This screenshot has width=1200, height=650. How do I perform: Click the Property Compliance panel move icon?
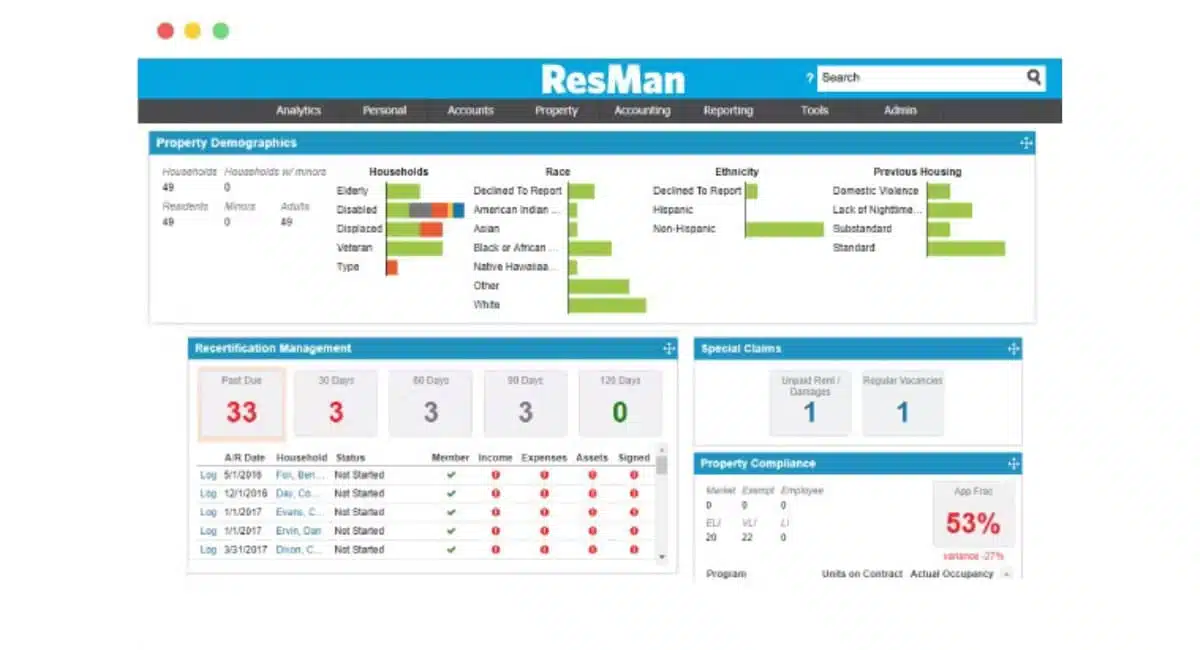[1012, 464]
